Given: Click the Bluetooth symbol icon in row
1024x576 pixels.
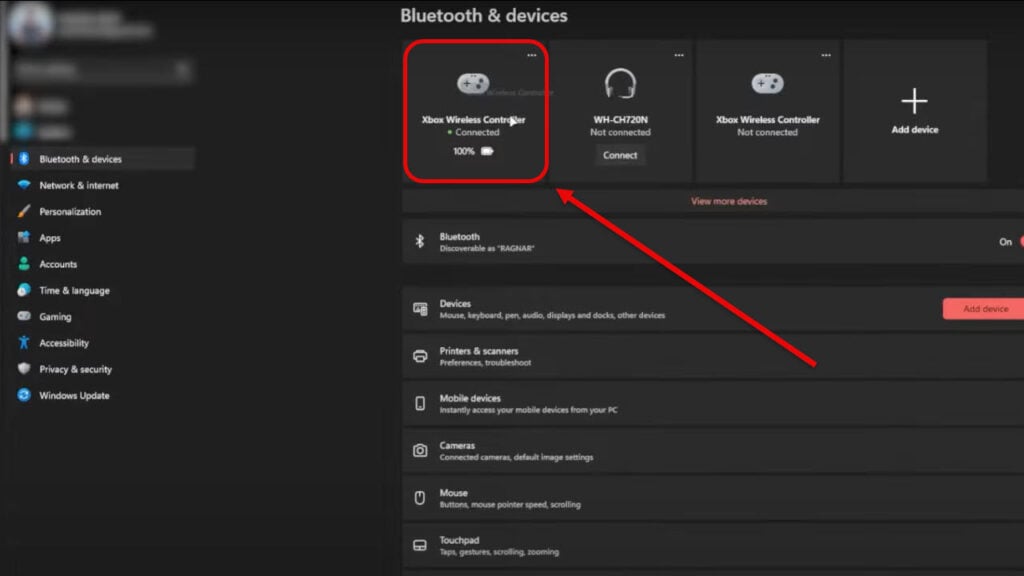Looking at the screenshot, I should (x=420, y=242).
